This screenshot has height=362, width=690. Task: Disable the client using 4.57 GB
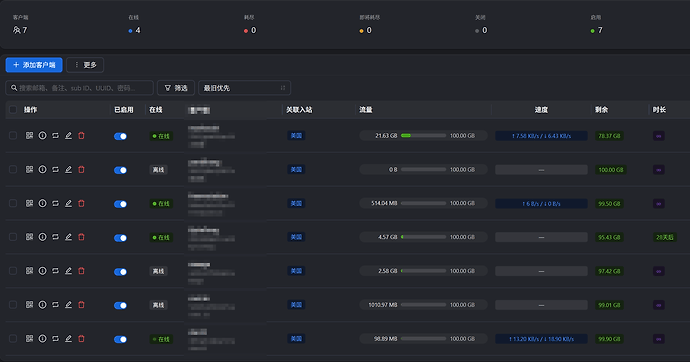[120, 238]
